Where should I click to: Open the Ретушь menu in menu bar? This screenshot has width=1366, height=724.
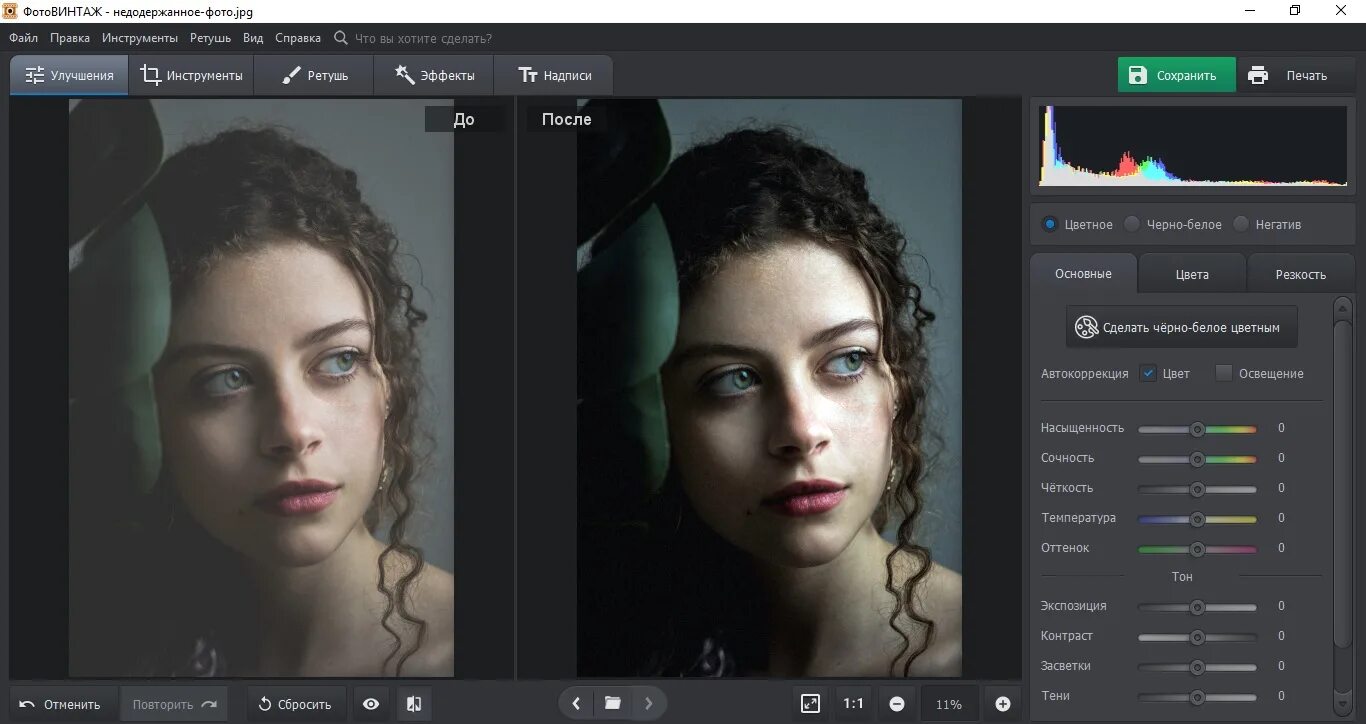(x=210, y=38)
